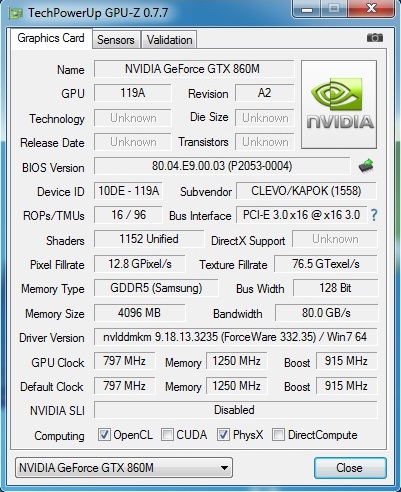Screen dimensions: 401x492
Task: Open the GPU selection dropdown
Action: tap(124, 468)
